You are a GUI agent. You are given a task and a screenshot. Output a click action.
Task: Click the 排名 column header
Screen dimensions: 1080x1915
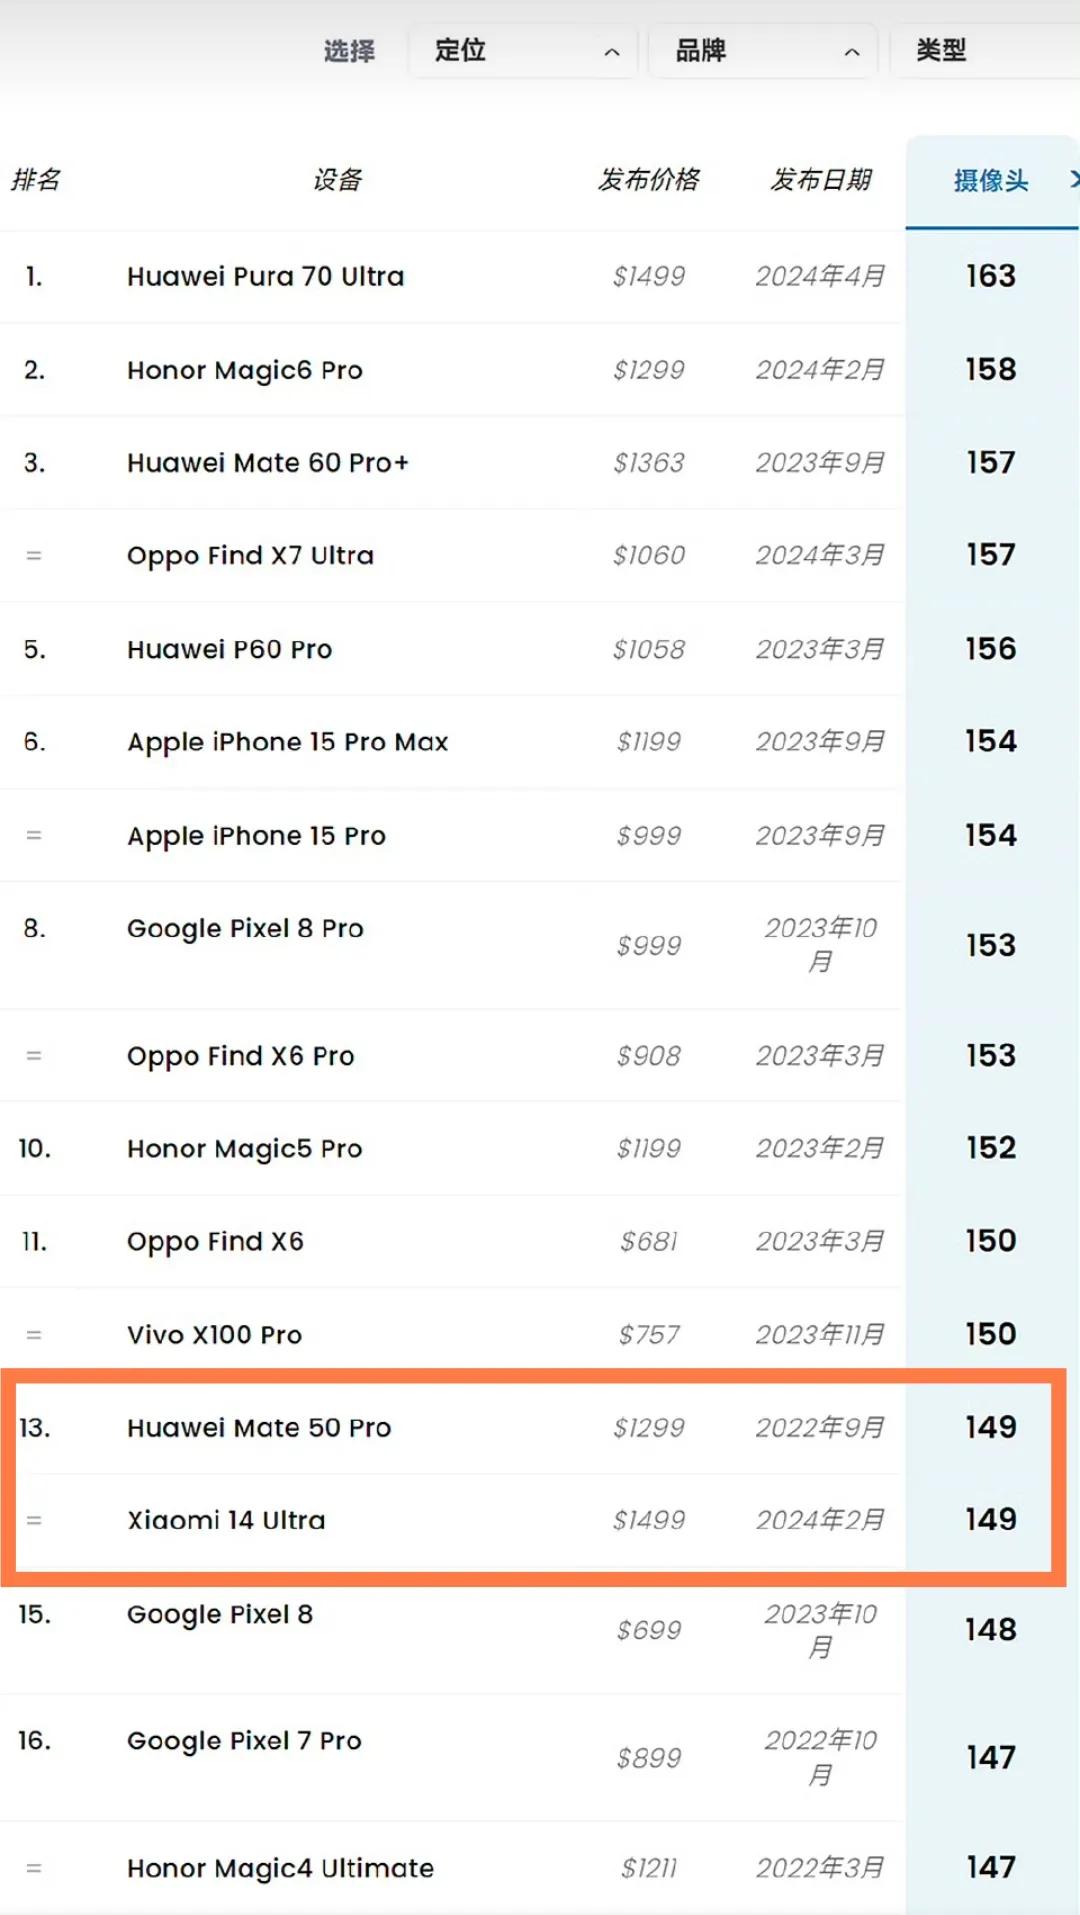[36, 180]
